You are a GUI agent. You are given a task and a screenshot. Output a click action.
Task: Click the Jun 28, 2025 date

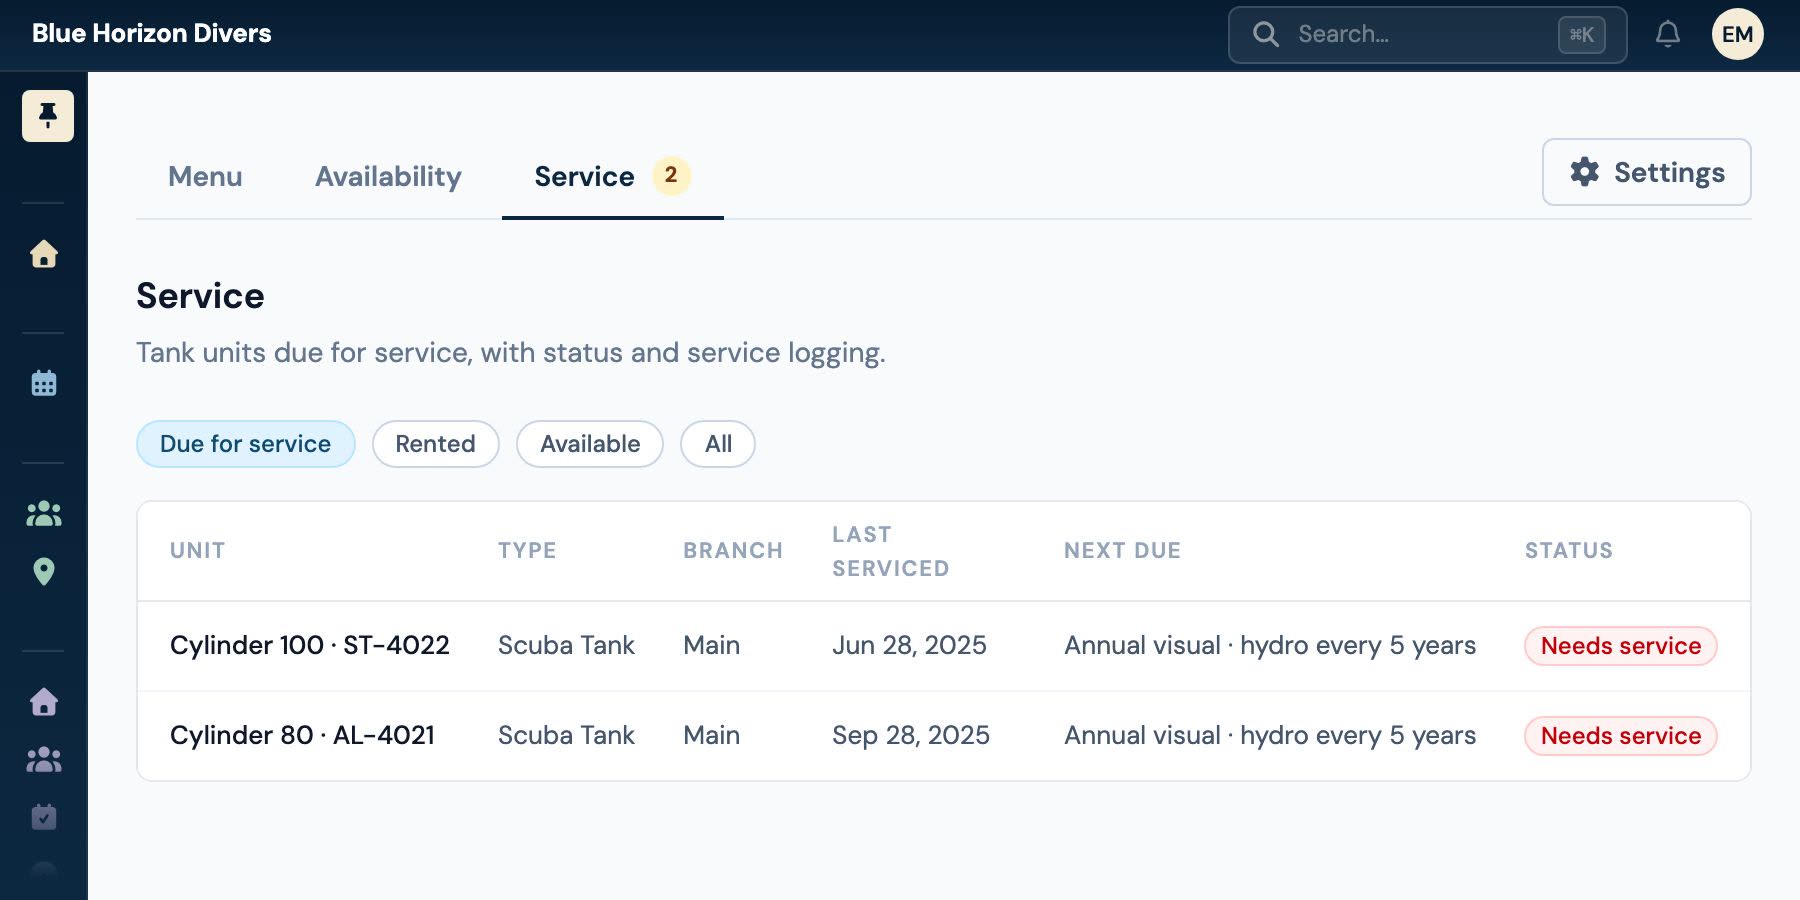(910, 646)
